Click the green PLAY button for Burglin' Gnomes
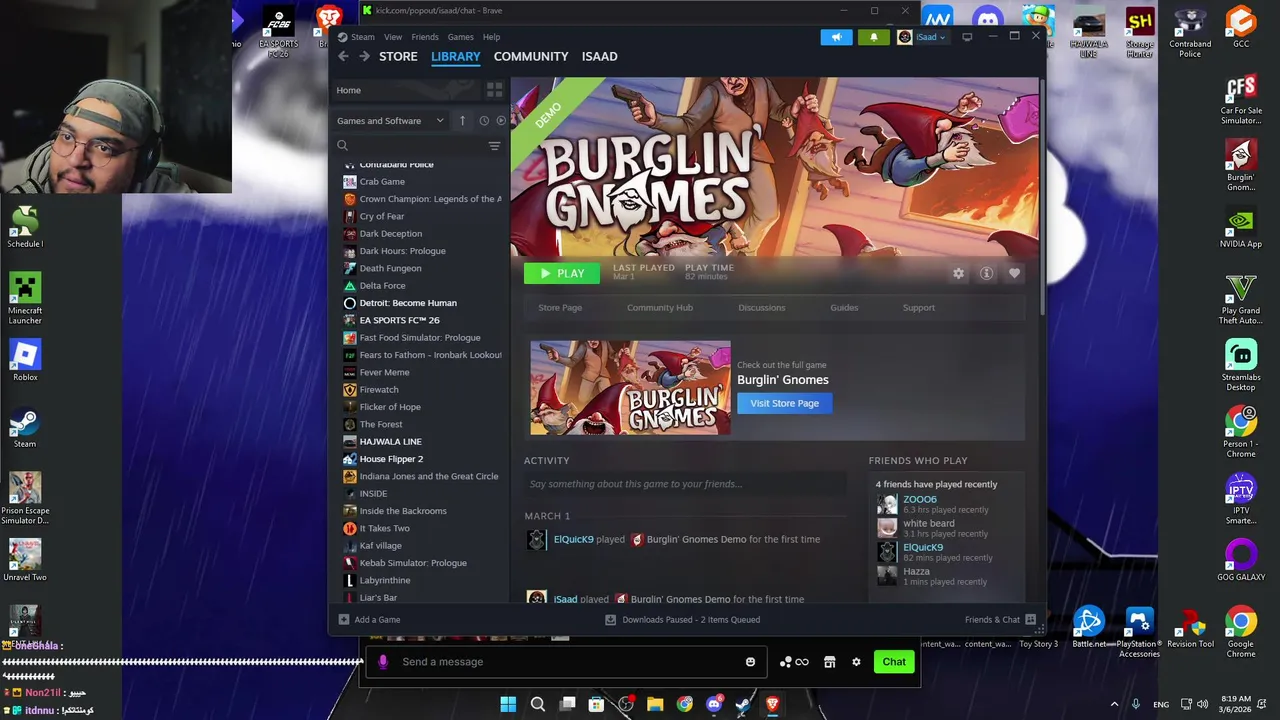Screen dimensions: 1280x720 (x=562, y=273)
